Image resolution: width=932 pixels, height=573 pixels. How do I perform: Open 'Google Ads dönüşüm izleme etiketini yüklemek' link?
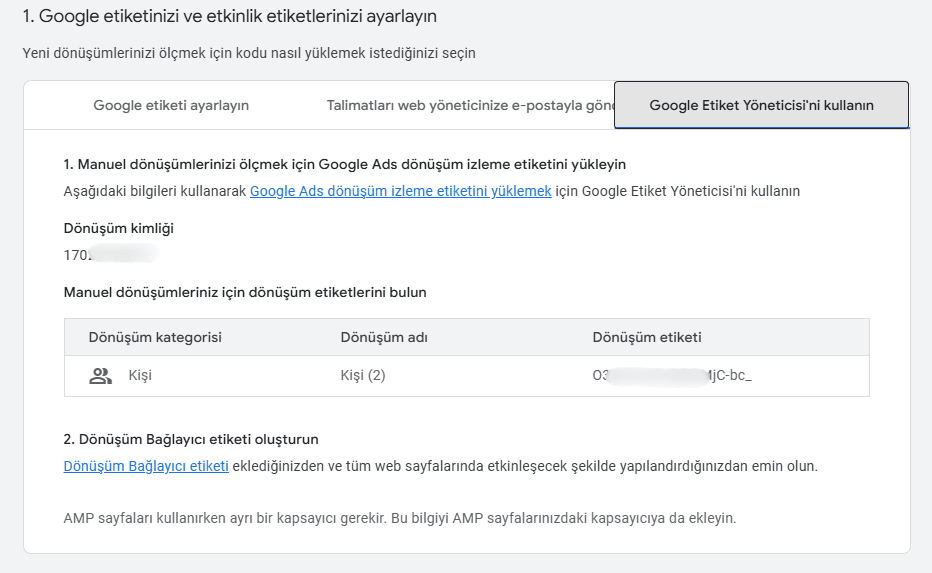click(x=401, y=191)
